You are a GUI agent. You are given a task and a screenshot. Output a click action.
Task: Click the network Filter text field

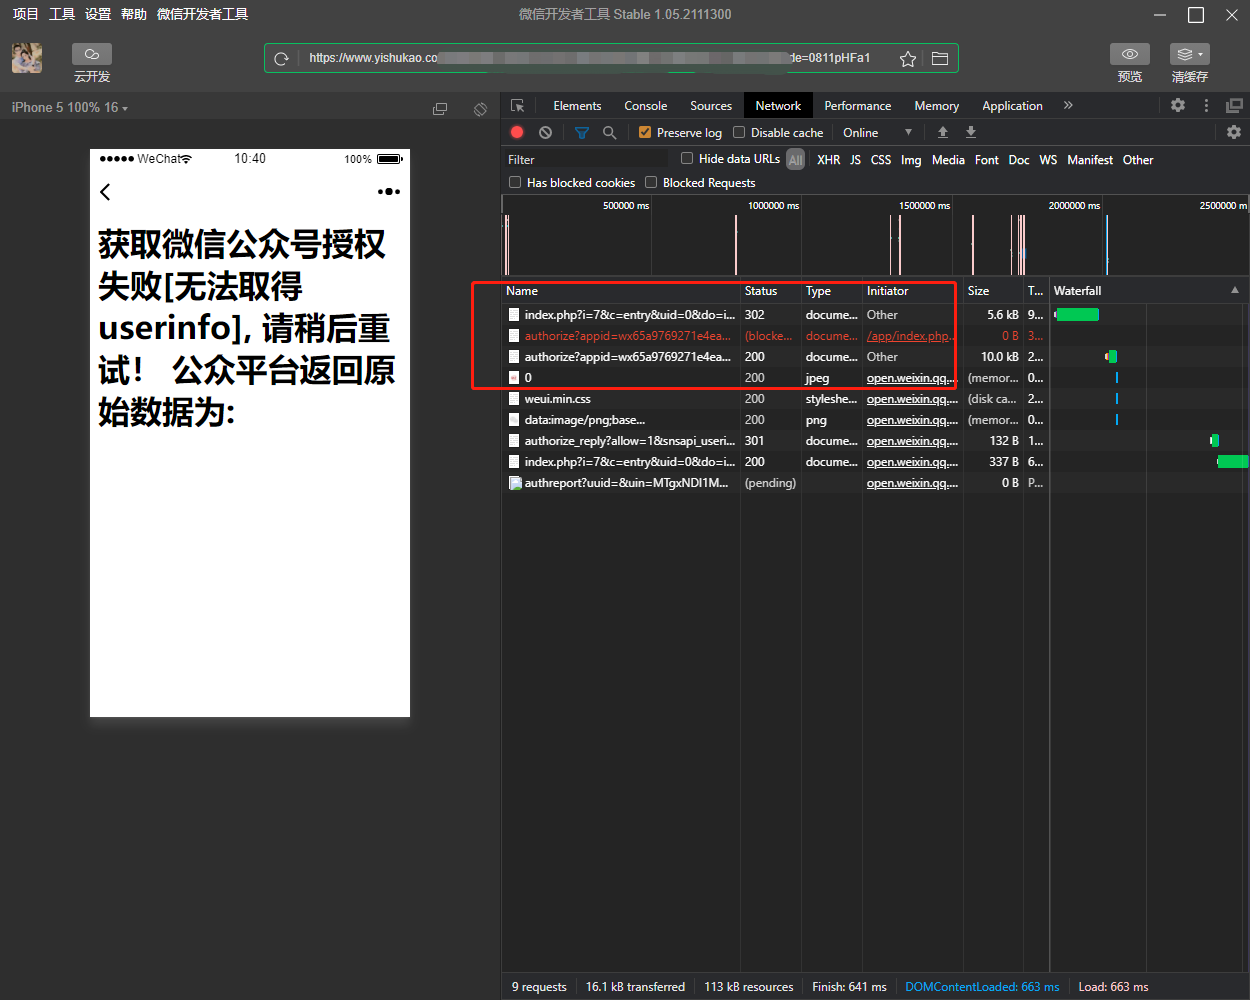point(586,160)
